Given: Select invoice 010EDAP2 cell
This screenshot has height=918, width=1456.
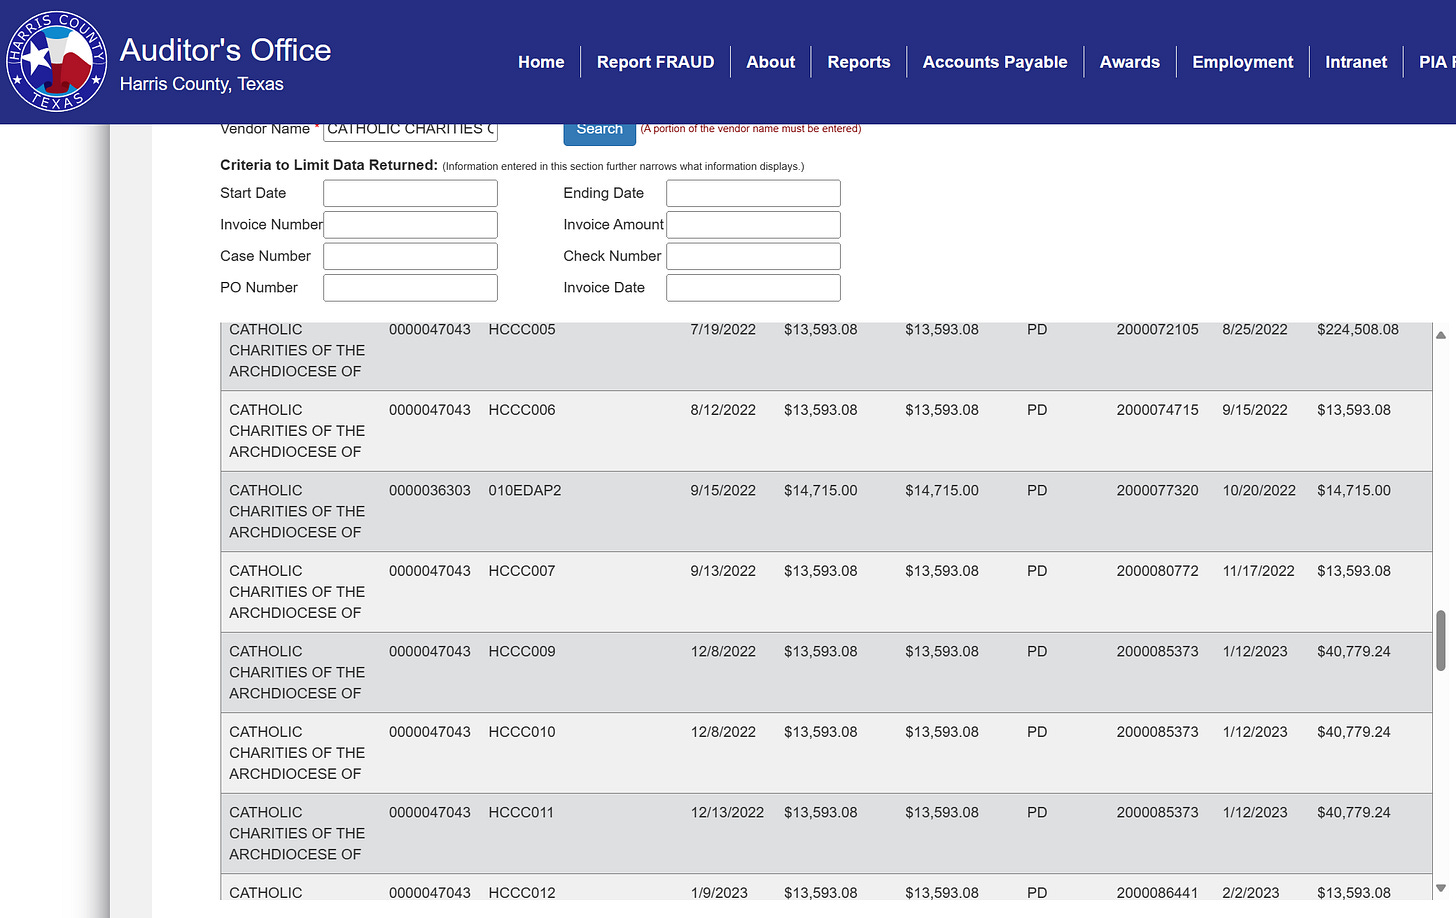Looking at the screenshot, I should click(x=525, y=490).
